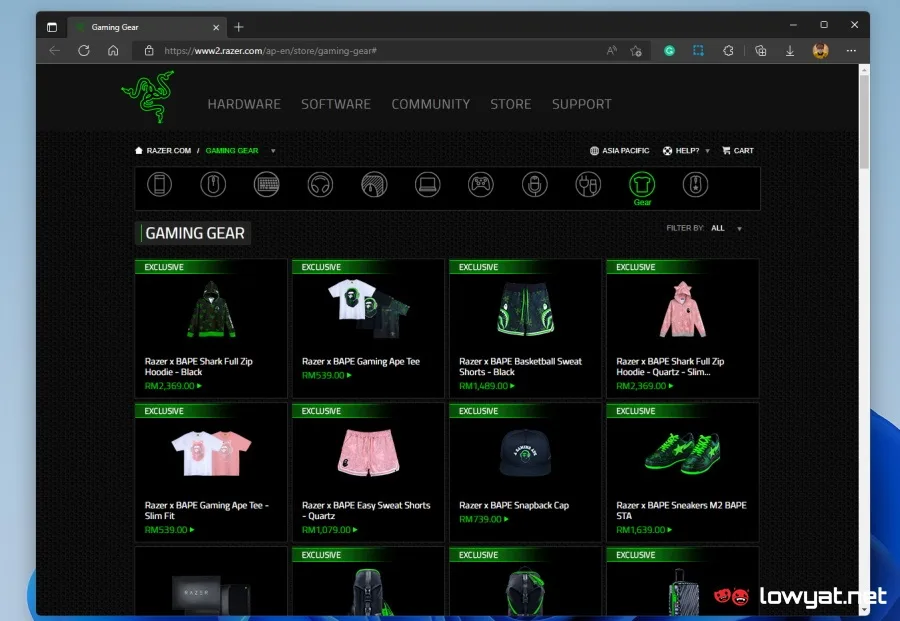
Task: Click the snapback cap product image
Action: [525, 453]
